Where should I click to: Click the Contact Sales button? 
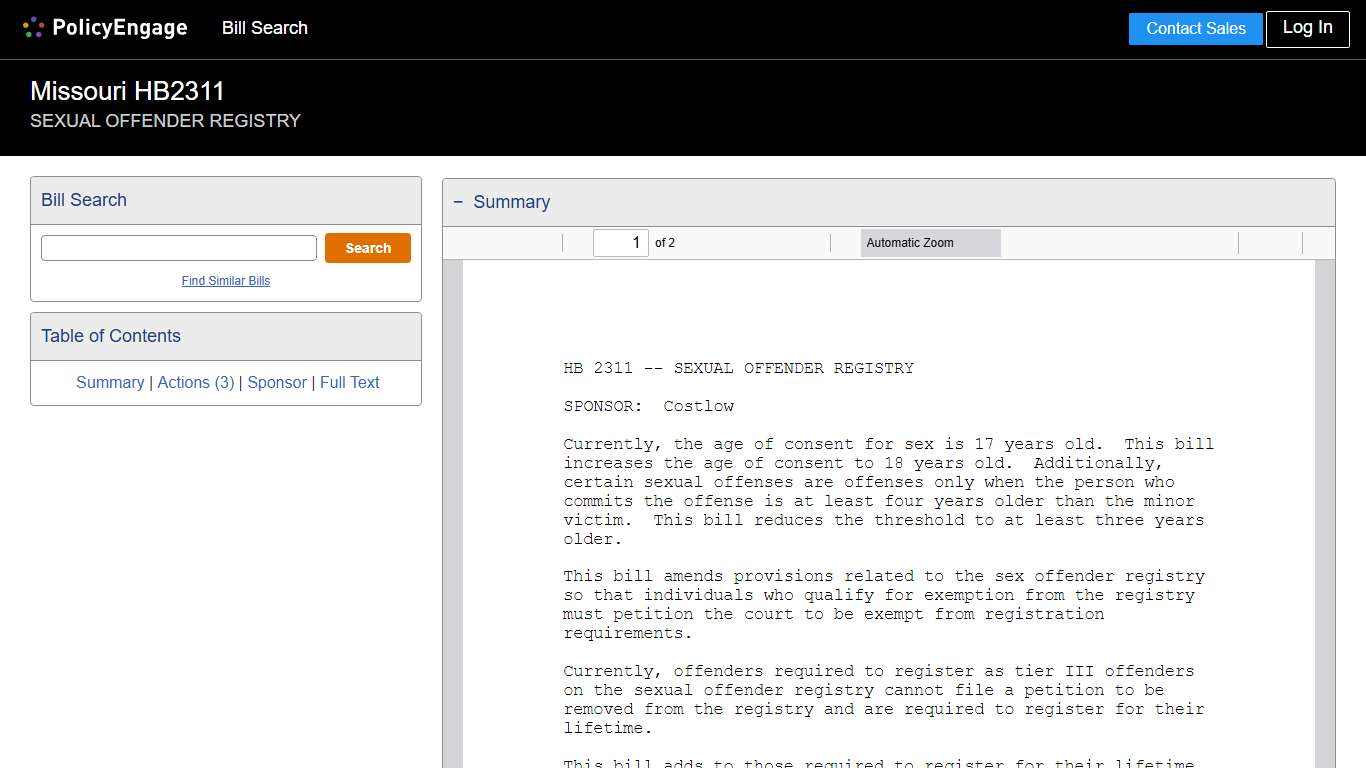click(x=1195, y=28)
